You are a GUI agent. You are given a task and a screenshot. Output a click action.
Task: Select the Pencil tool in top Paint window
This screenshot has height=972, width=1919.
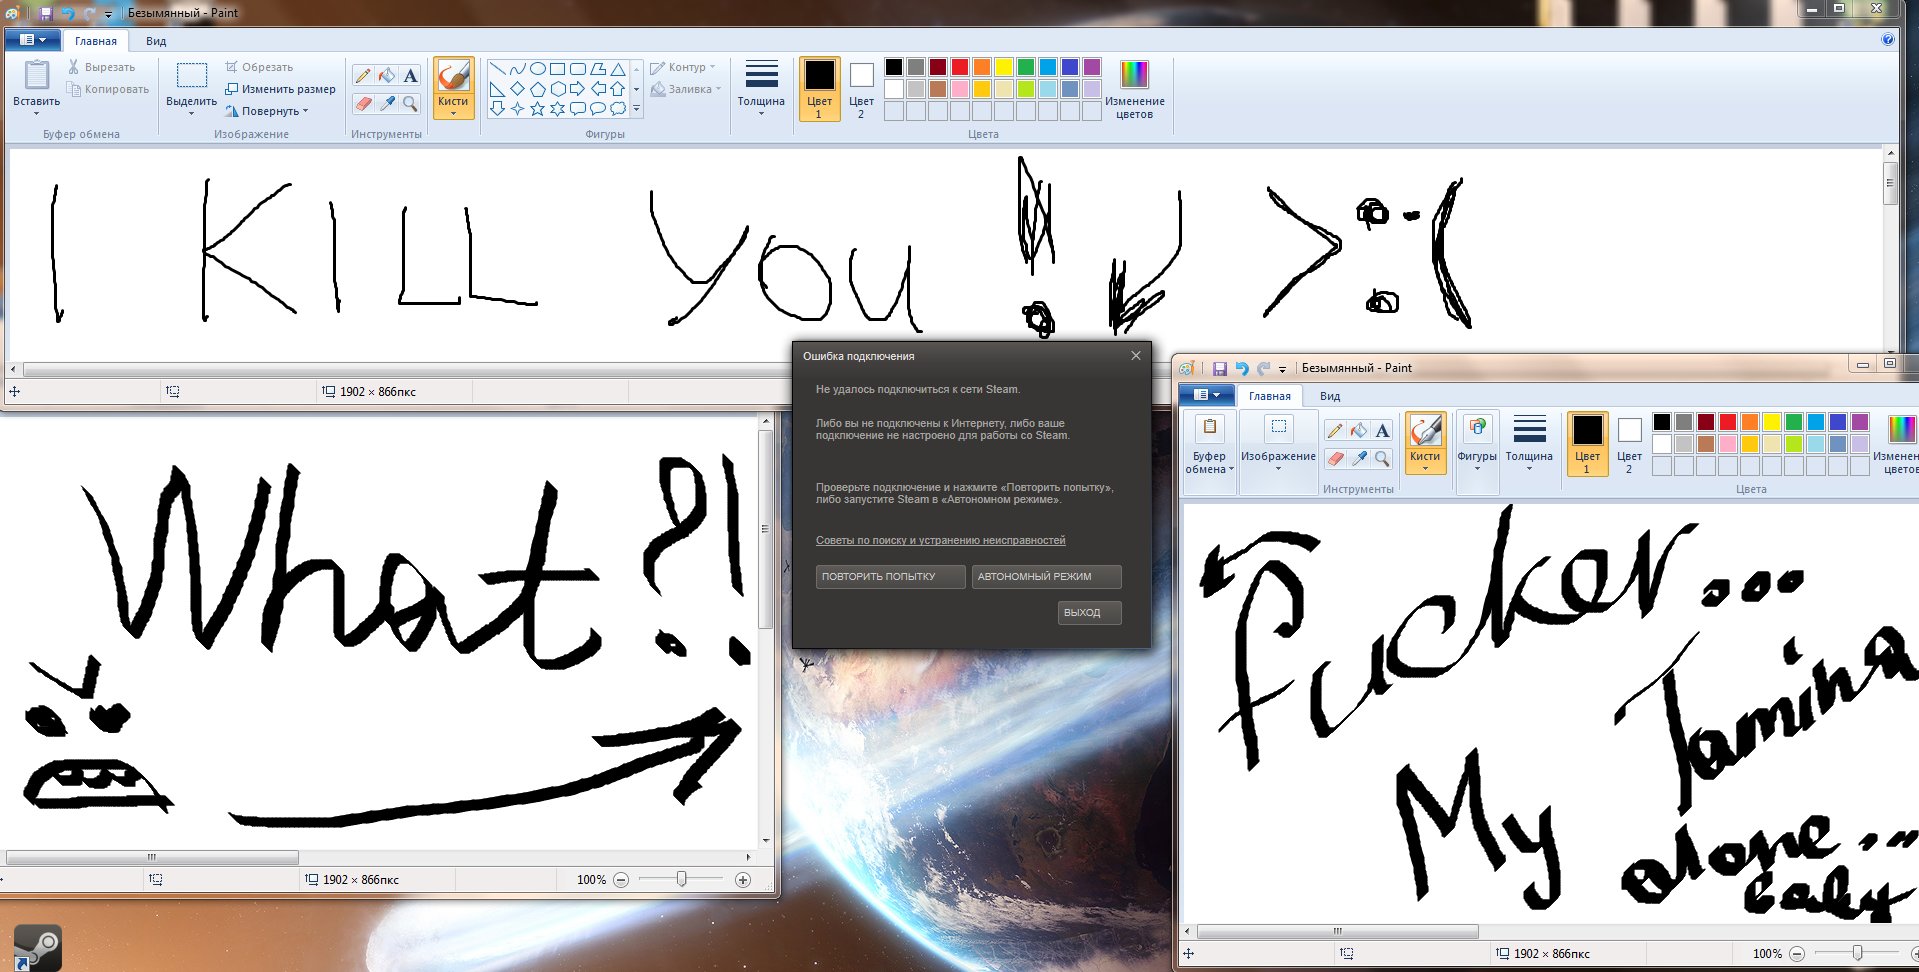point(363,76)
